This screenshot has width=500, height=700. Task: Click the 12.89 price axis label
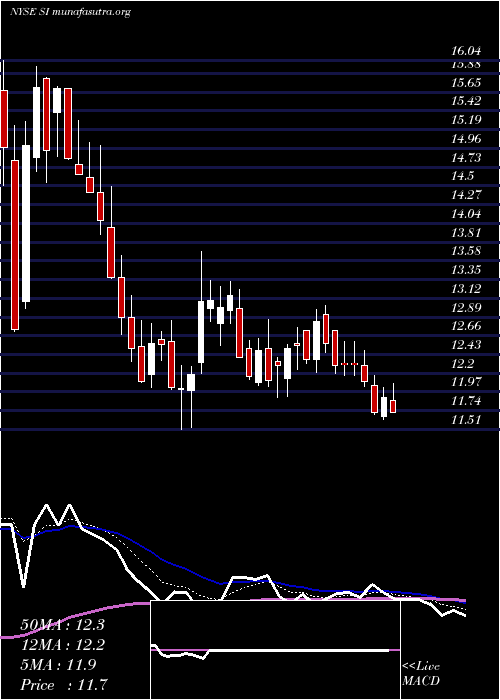tap(466, 308)
